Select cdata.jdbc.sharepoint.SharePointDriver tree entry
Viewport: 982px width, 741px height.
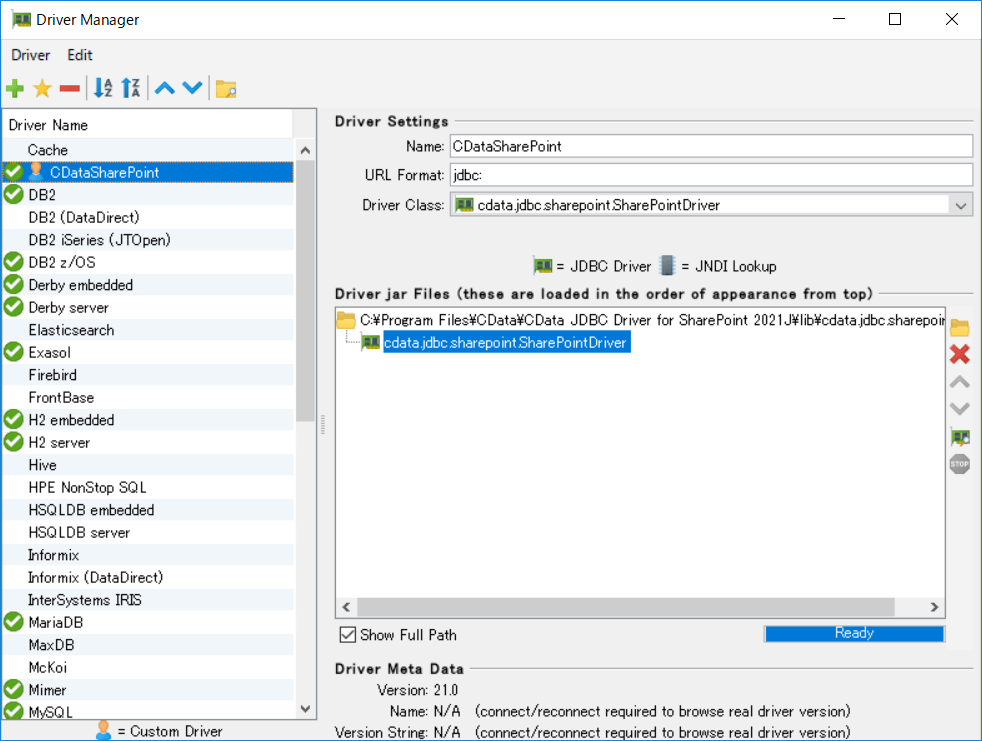505,343
